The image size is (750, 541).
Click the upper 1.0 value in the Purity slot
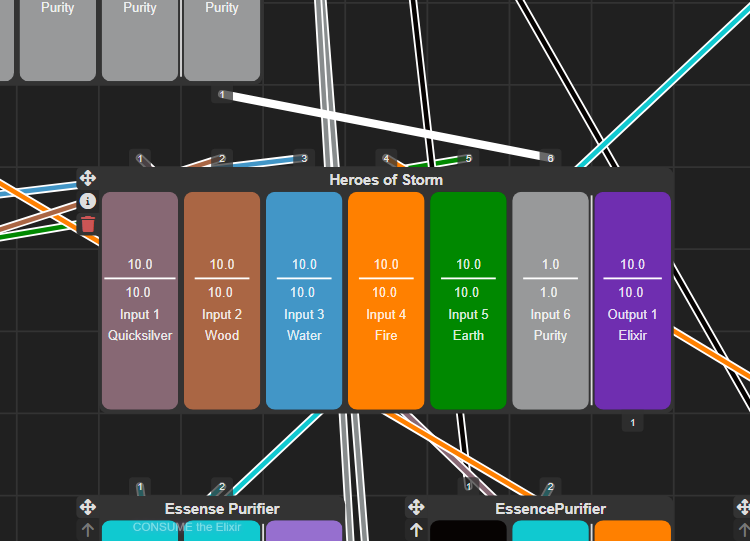[x=551, y=265]
